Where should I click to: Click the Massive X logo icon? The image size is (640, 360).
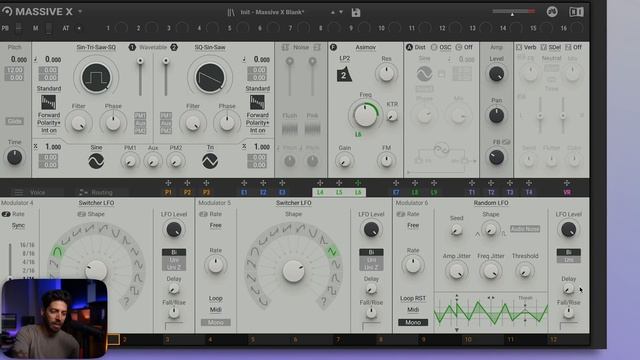coord(7,11)
